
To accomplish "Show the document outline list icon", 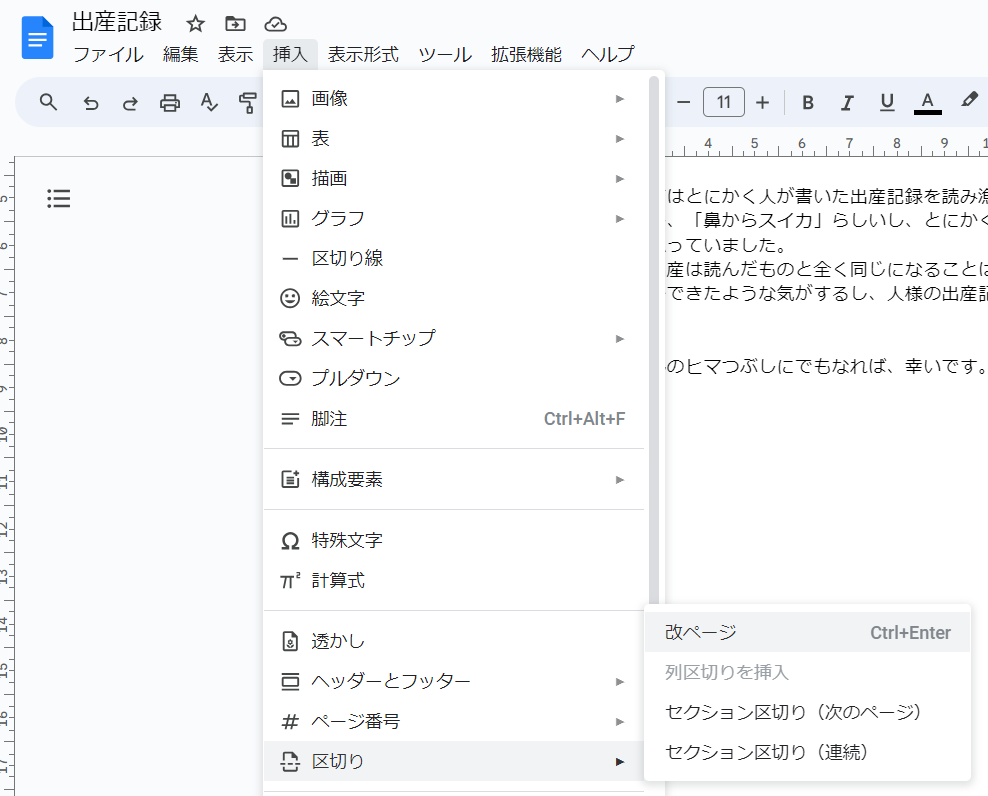I will [x=59, y=199].
